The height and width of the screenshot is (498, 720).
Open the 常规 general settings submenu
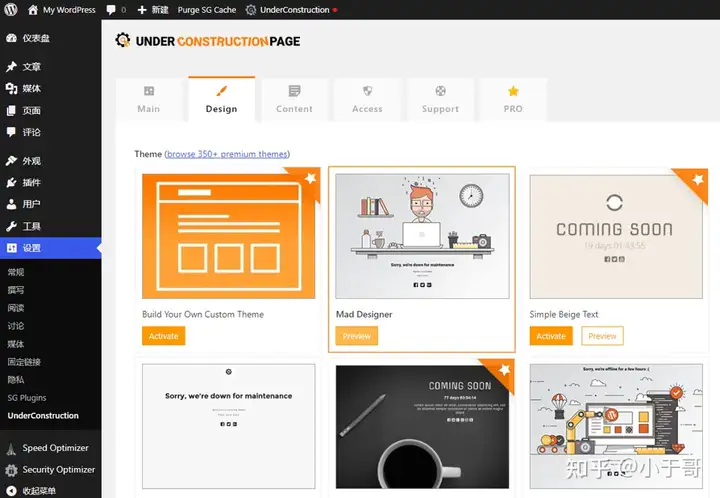point(16,272)
